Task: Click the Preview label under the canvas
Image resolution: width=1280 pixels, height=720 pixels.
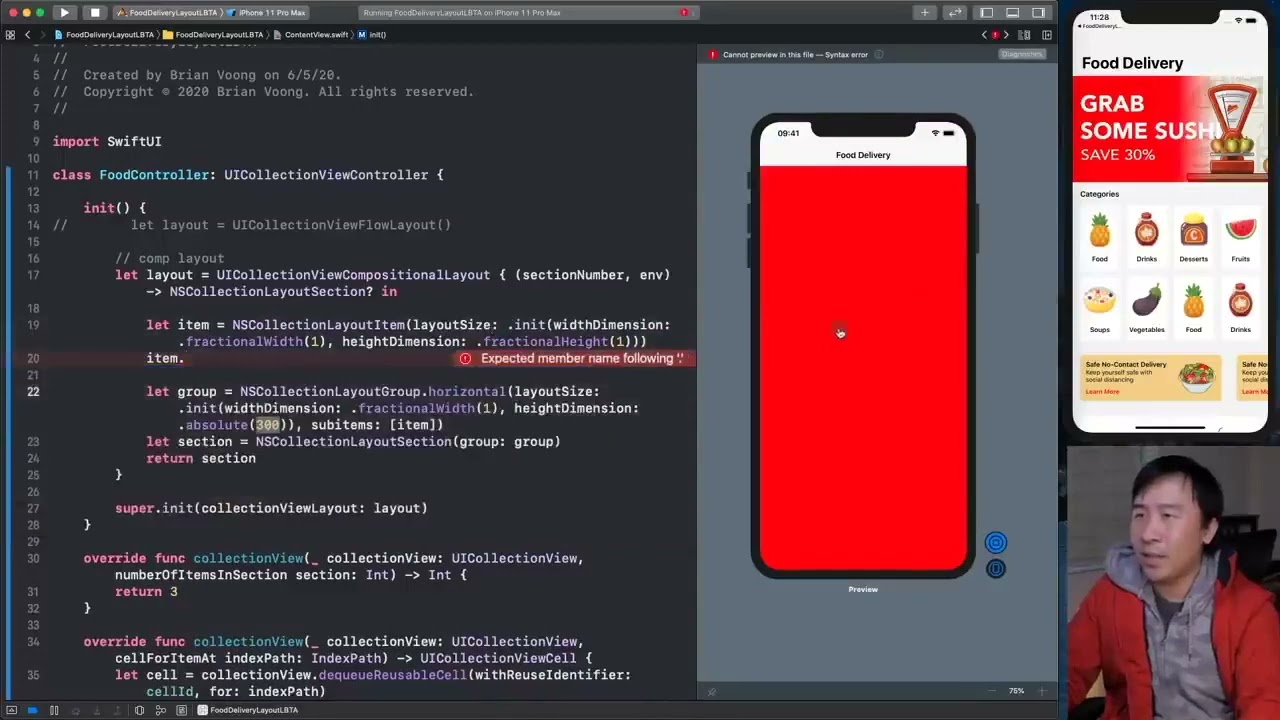Action: 863,589
